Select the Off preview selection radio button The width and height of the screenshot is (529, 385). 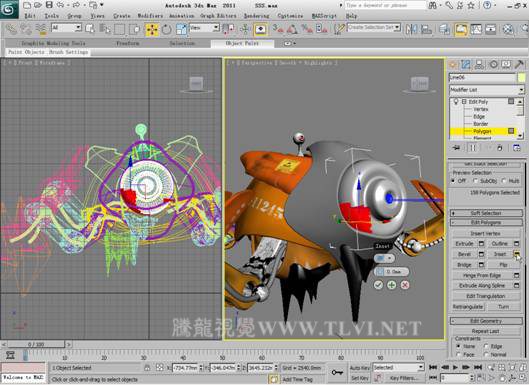[453, 181]
